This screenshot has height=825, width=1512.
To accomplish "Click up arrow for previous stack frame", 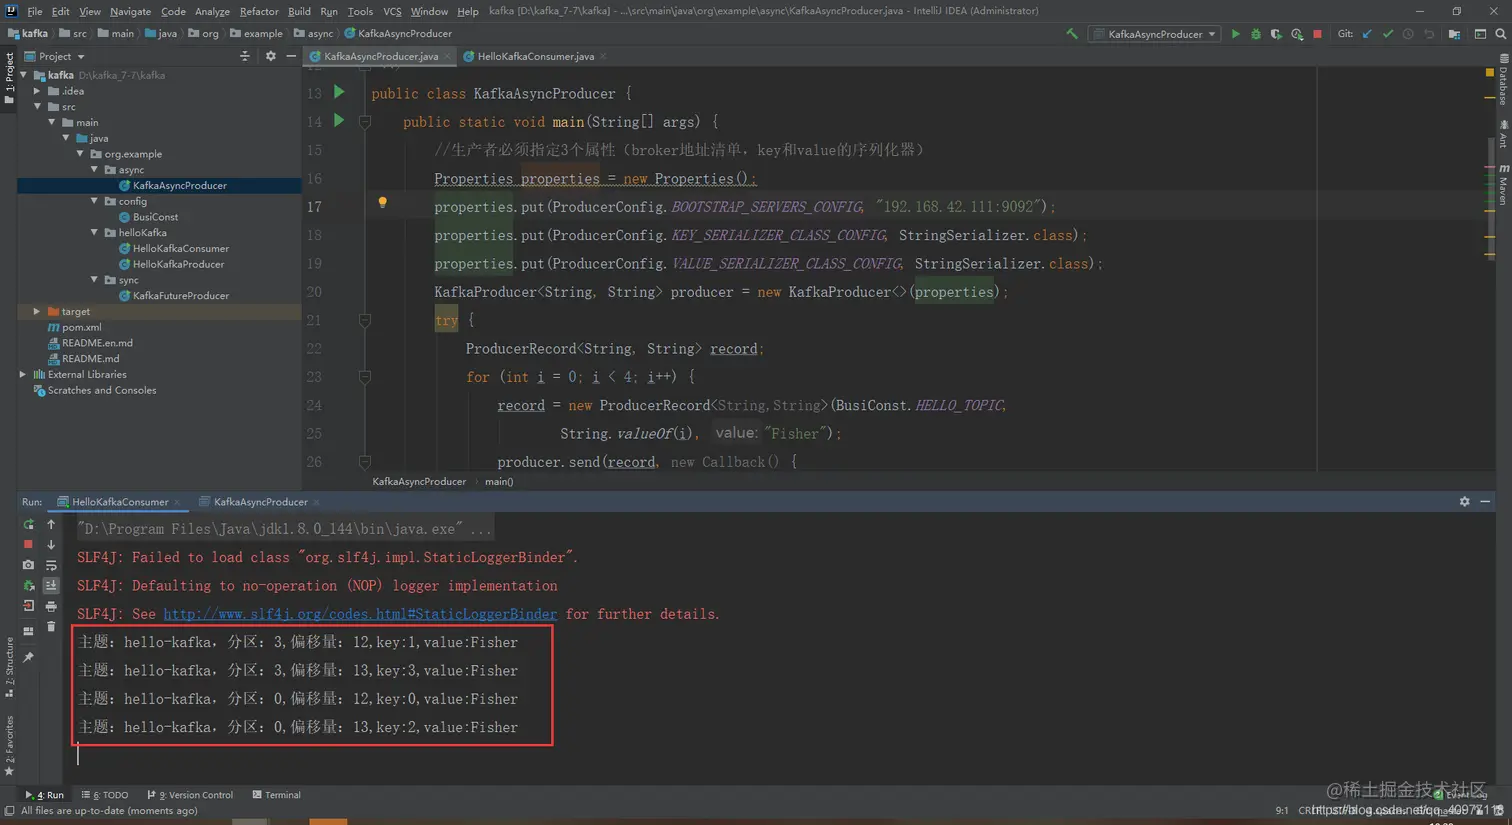I will tap(51, 524).
